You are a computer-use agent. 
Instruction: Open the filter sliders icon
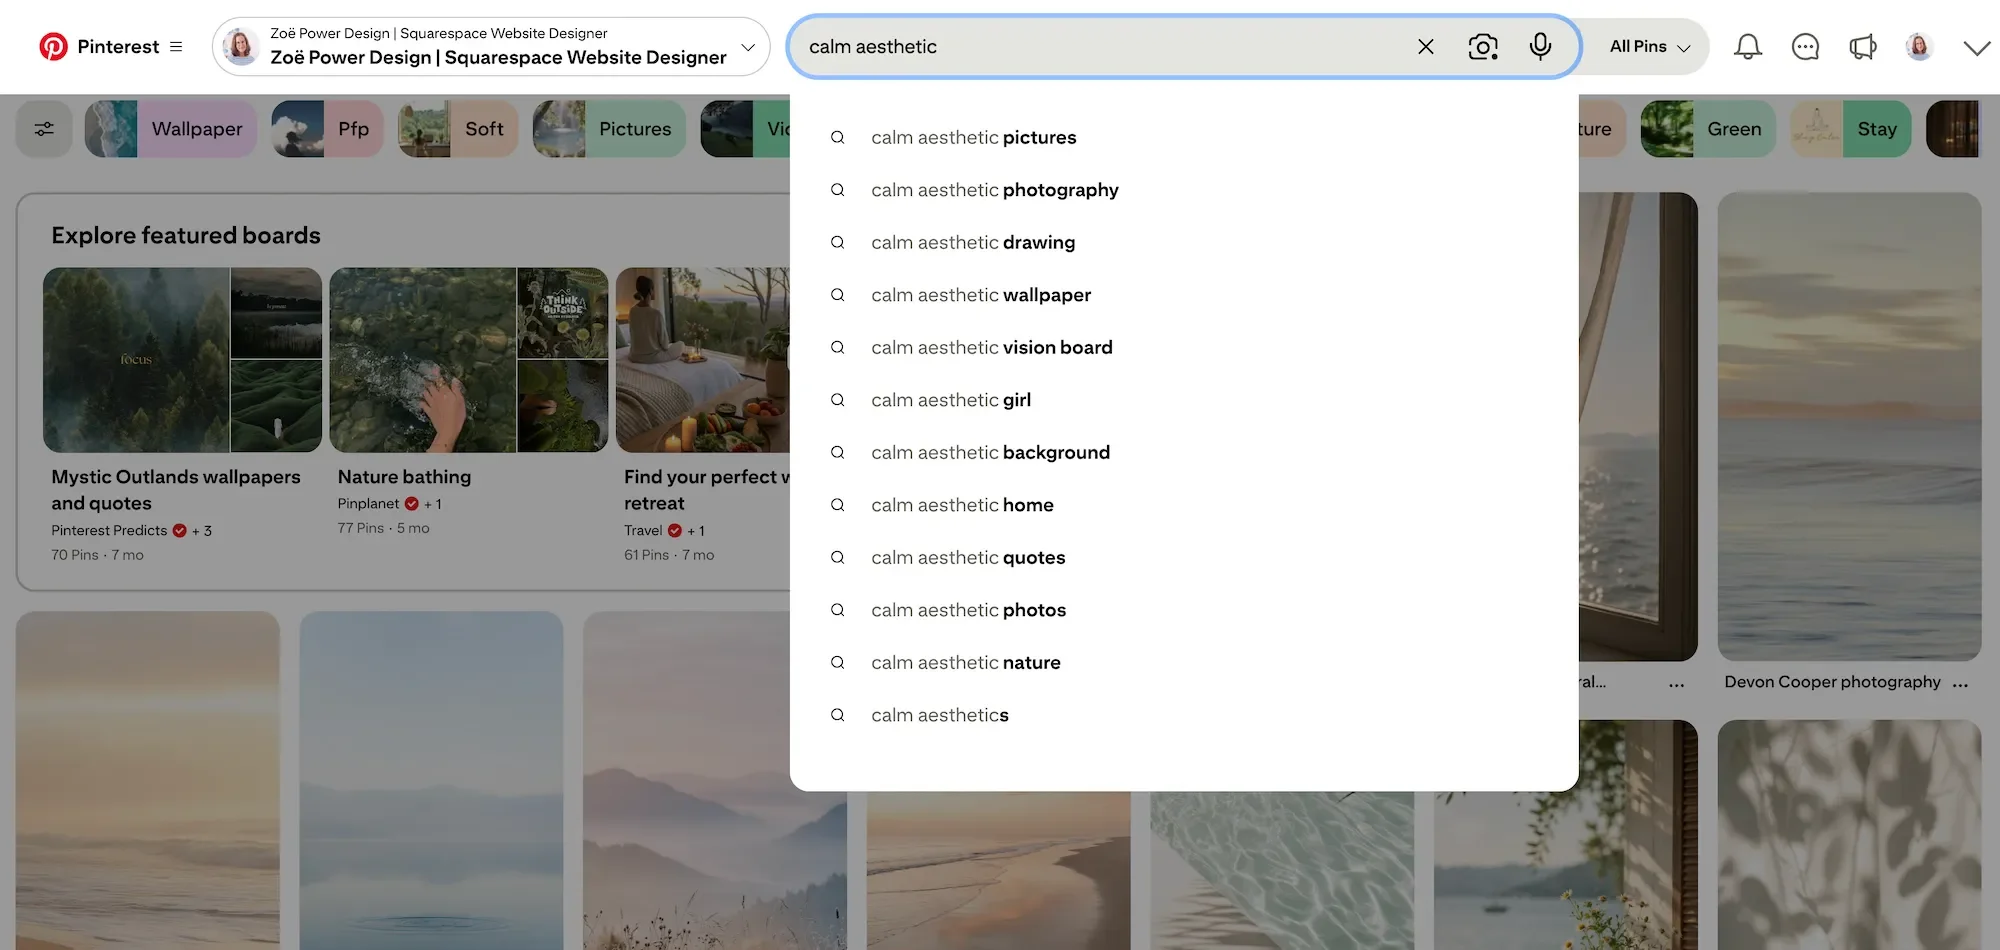(x=44, y=129)
